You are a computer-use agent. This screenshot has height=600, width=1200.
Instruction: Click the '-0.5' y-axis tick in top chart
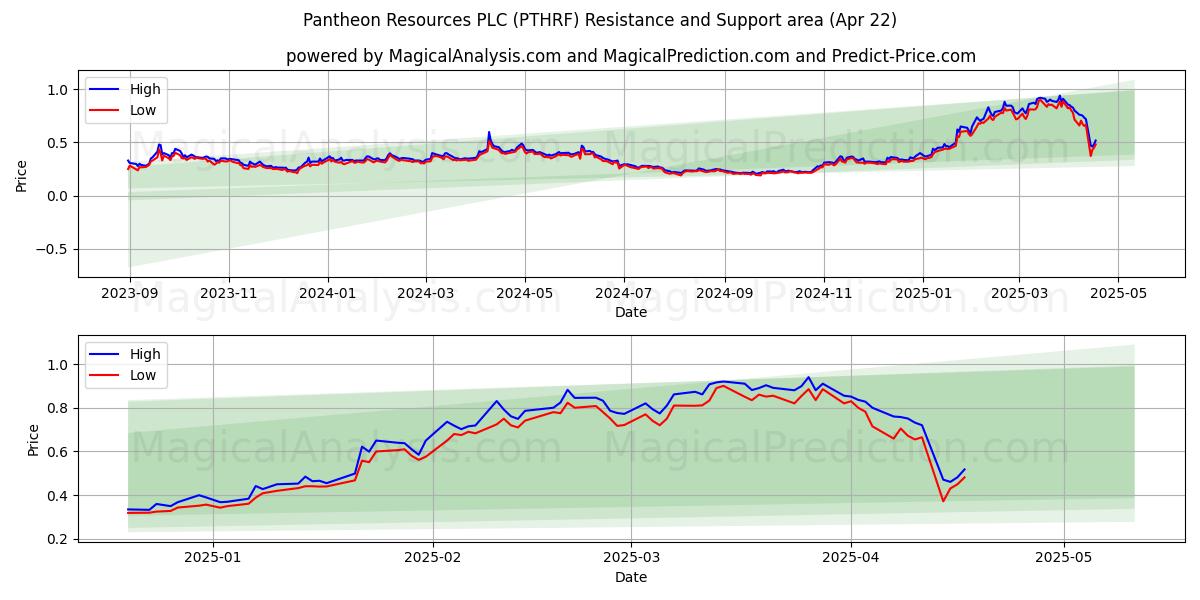tap(54, 250)
